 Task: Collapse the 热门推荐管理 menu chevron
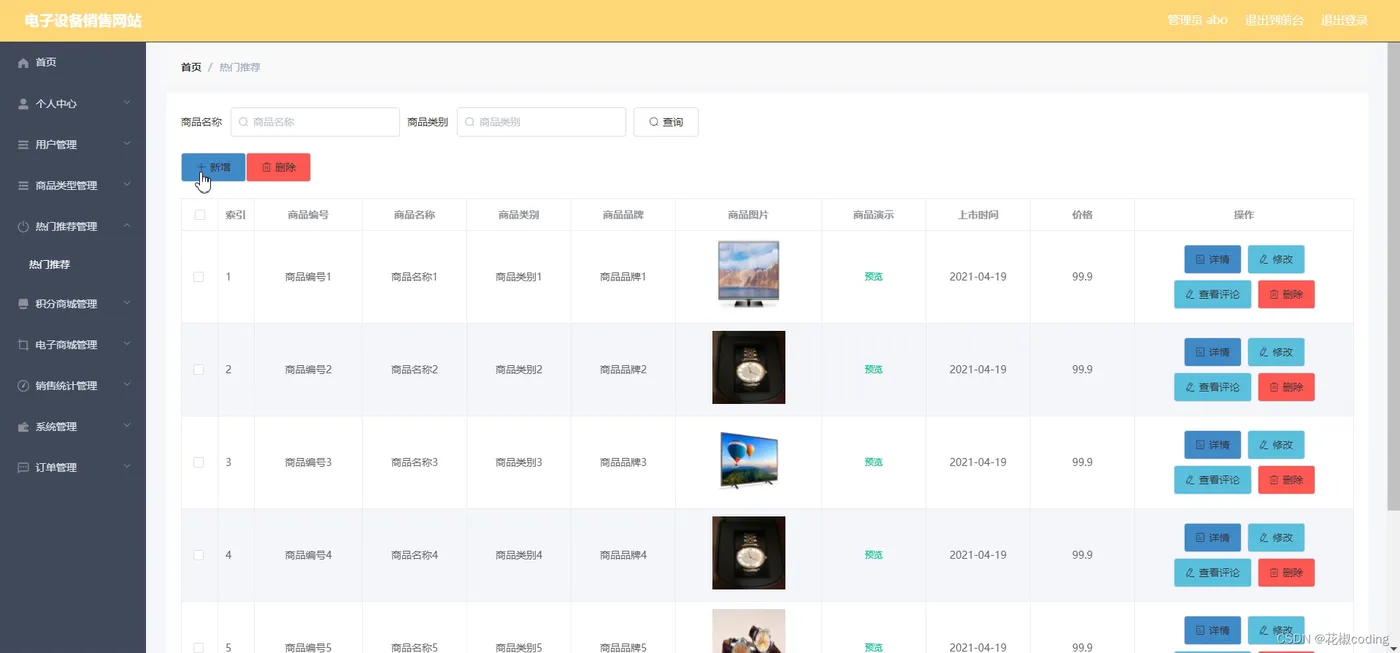(127, 226)
